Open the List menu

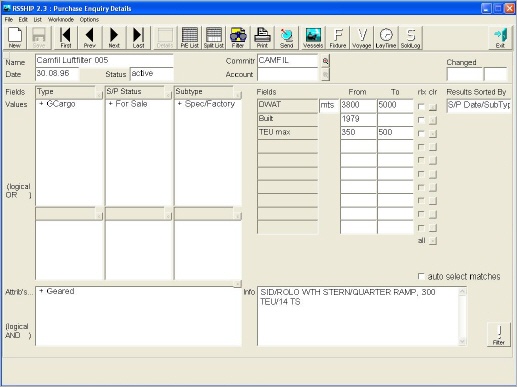(37, 19)
